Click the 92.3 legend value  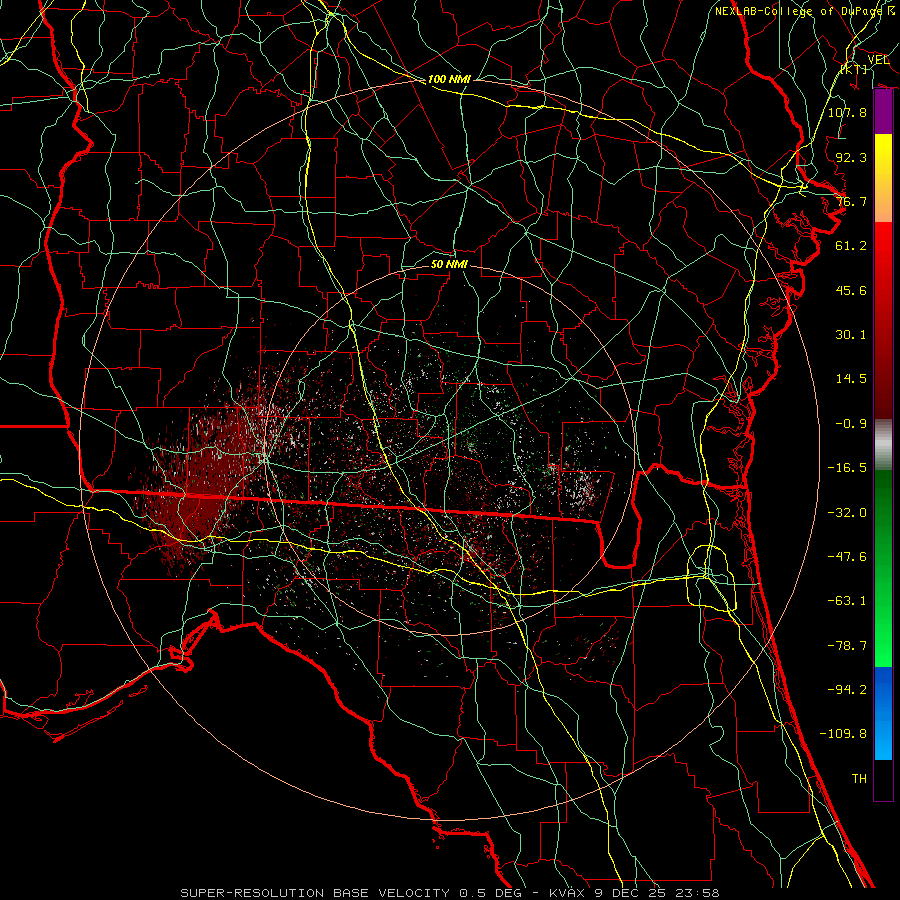851,157
